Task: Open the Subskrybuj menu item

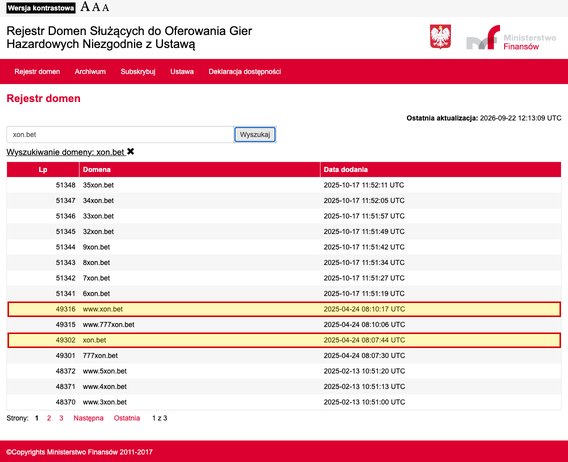Action: (138, 71)
